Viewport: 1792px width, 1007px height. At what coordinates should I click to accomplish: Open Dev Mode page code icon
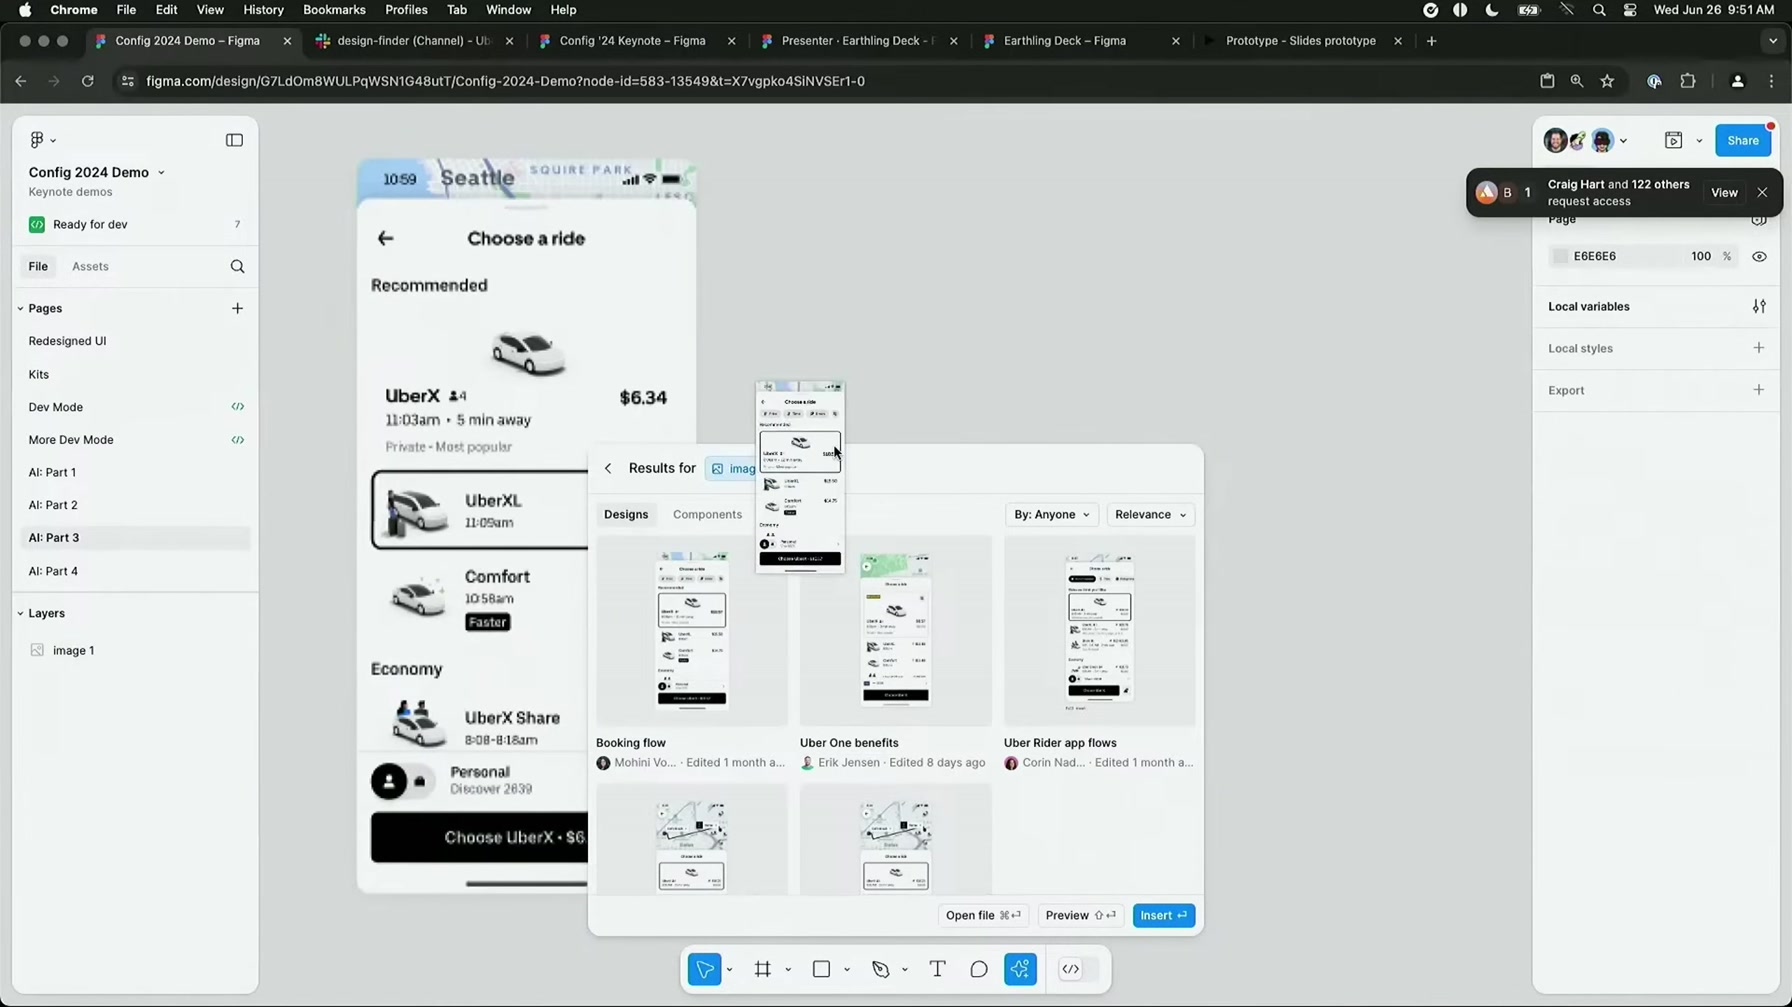pos(237,407)
